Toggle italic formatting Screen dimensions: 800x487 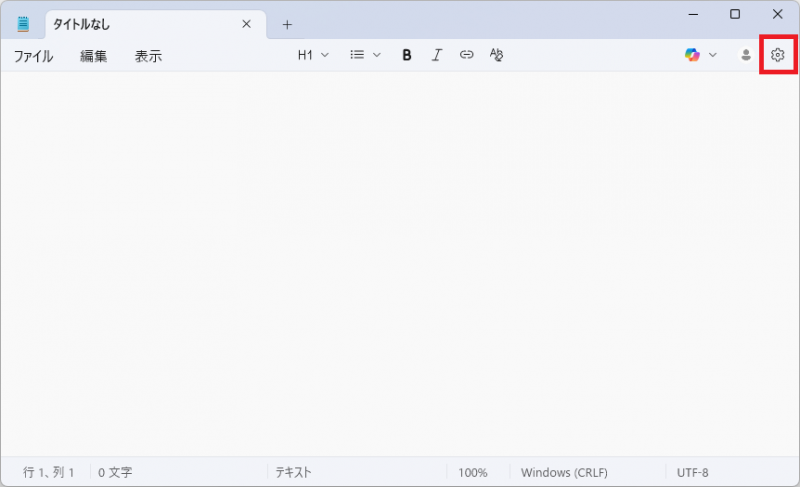(x=436, y=56)
